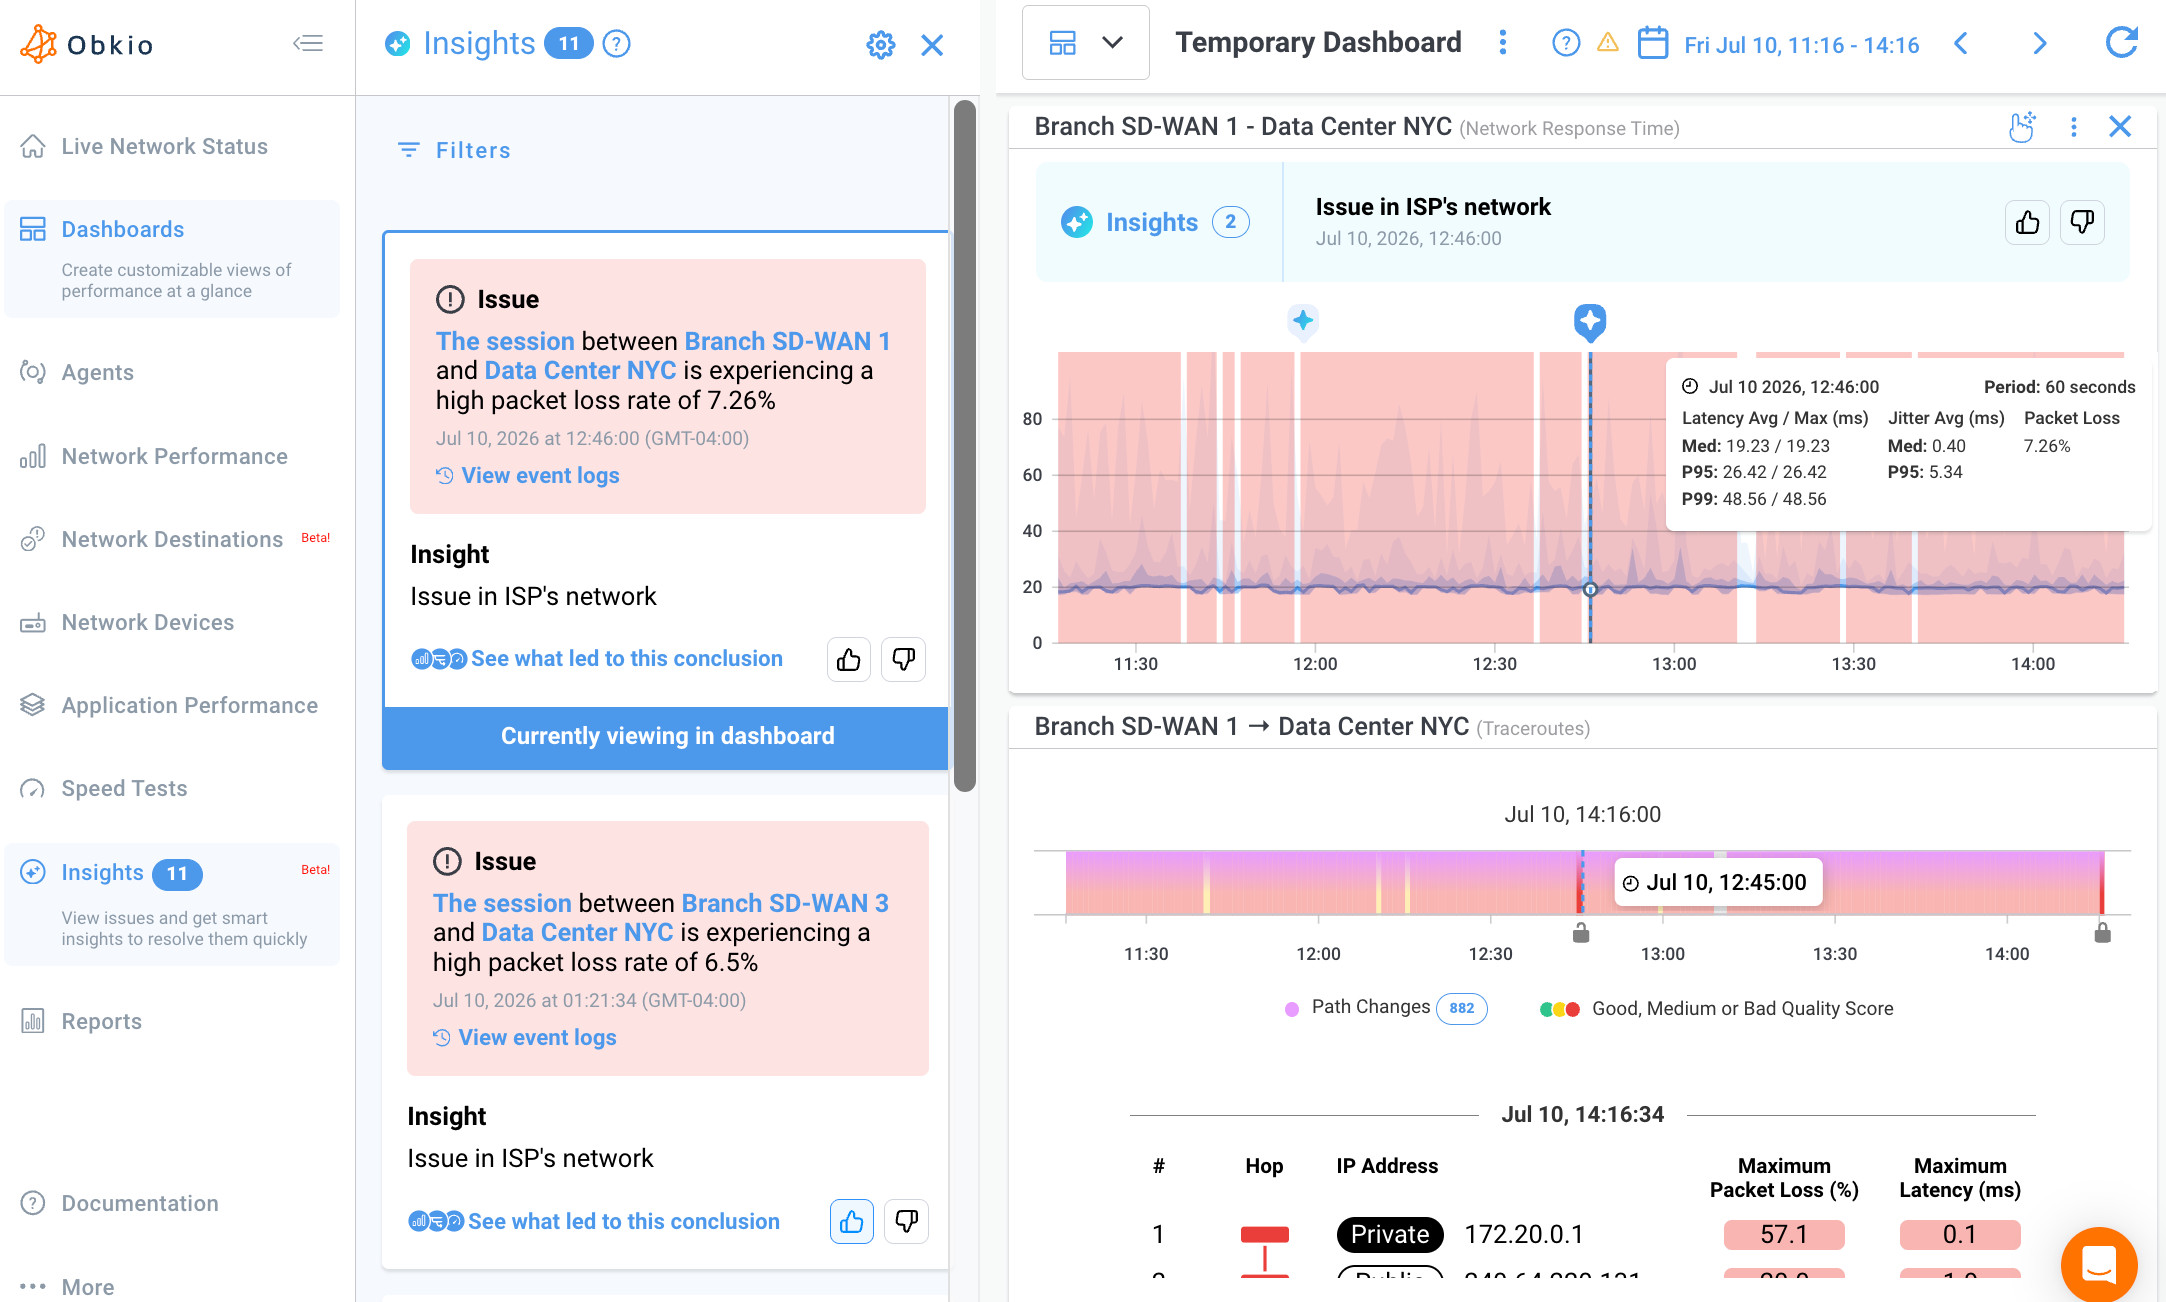The width and height of the screenshot is (2166, 1302).
Task: Click the insight marker near 12:00
Action: coord(1302,321)
